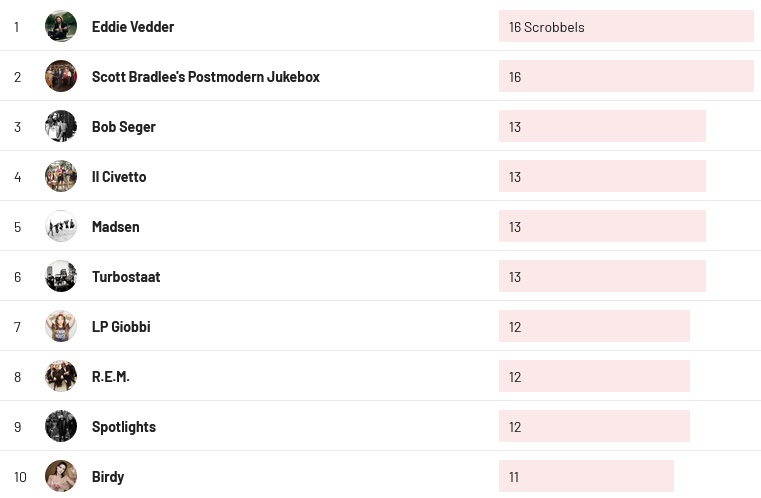The image size is (761, 498).
Task: Select the Il Civetto avatar thumbnail
Action: [x=61, y=176]
